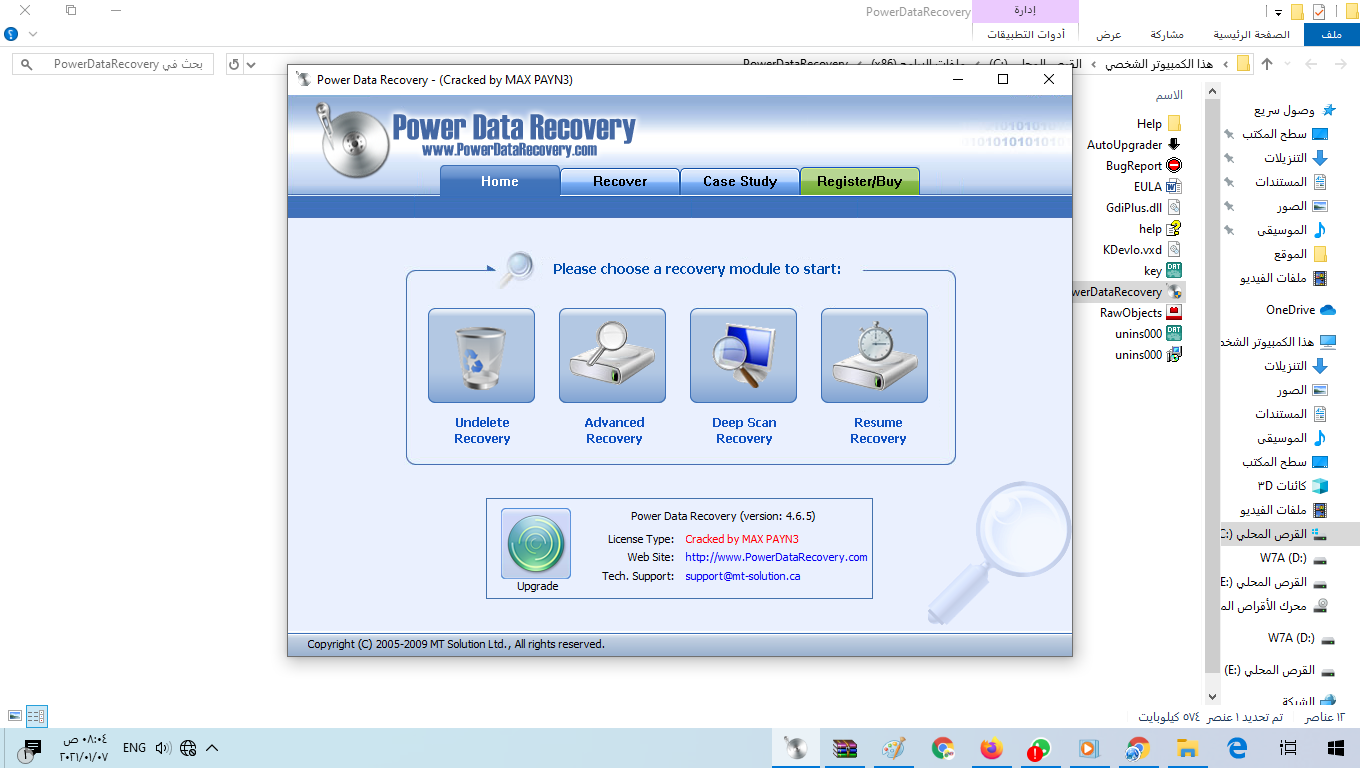The width and height of the screenshot is (1360, 768).
Task: Select the KDevIo.vxd file
Action: (1142, 250)
